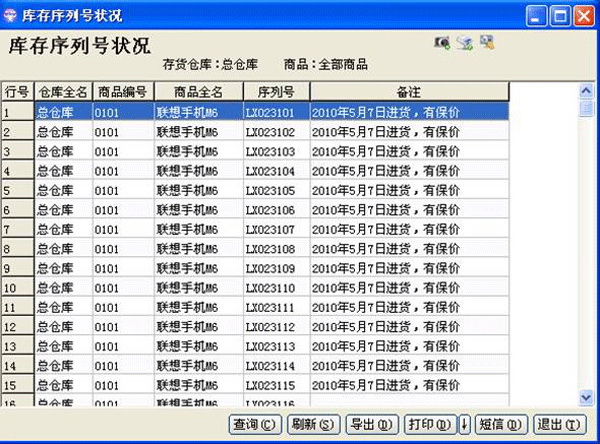Click the 仓库全名 column header
Screen dimensions: 600x444
tap(64, 91)
